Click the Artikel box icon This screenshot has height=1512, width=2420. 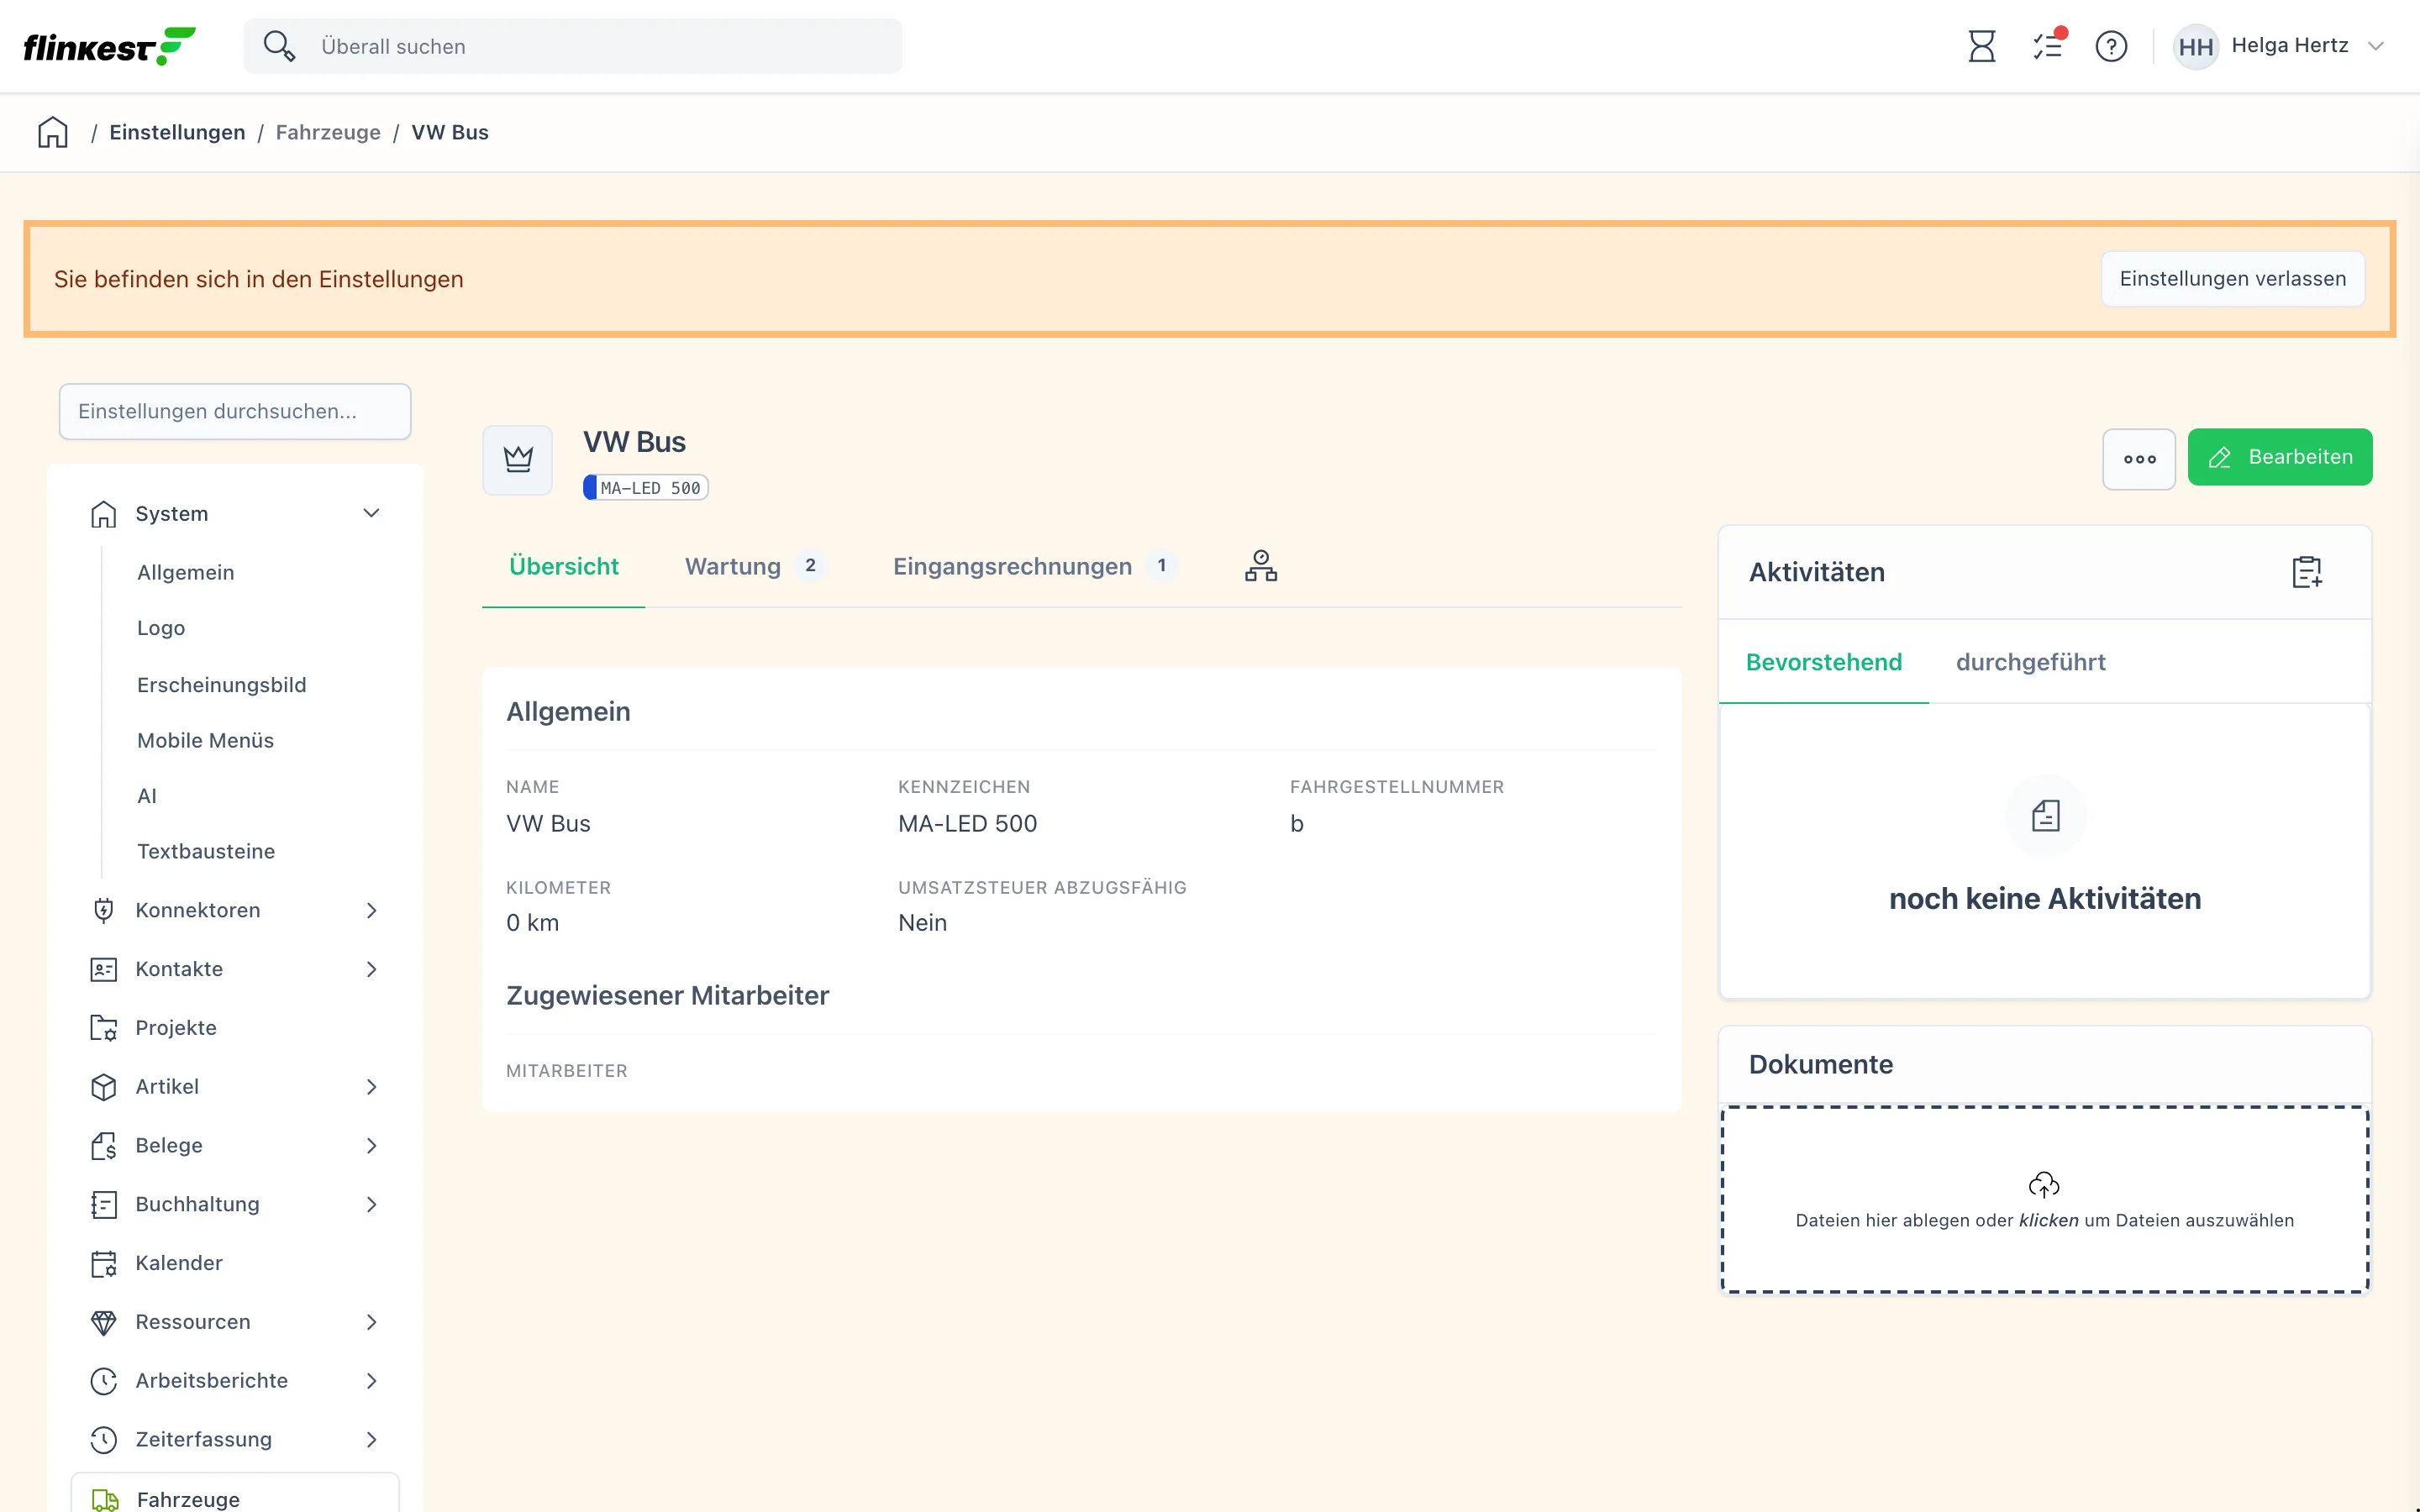coord(104,1087)
